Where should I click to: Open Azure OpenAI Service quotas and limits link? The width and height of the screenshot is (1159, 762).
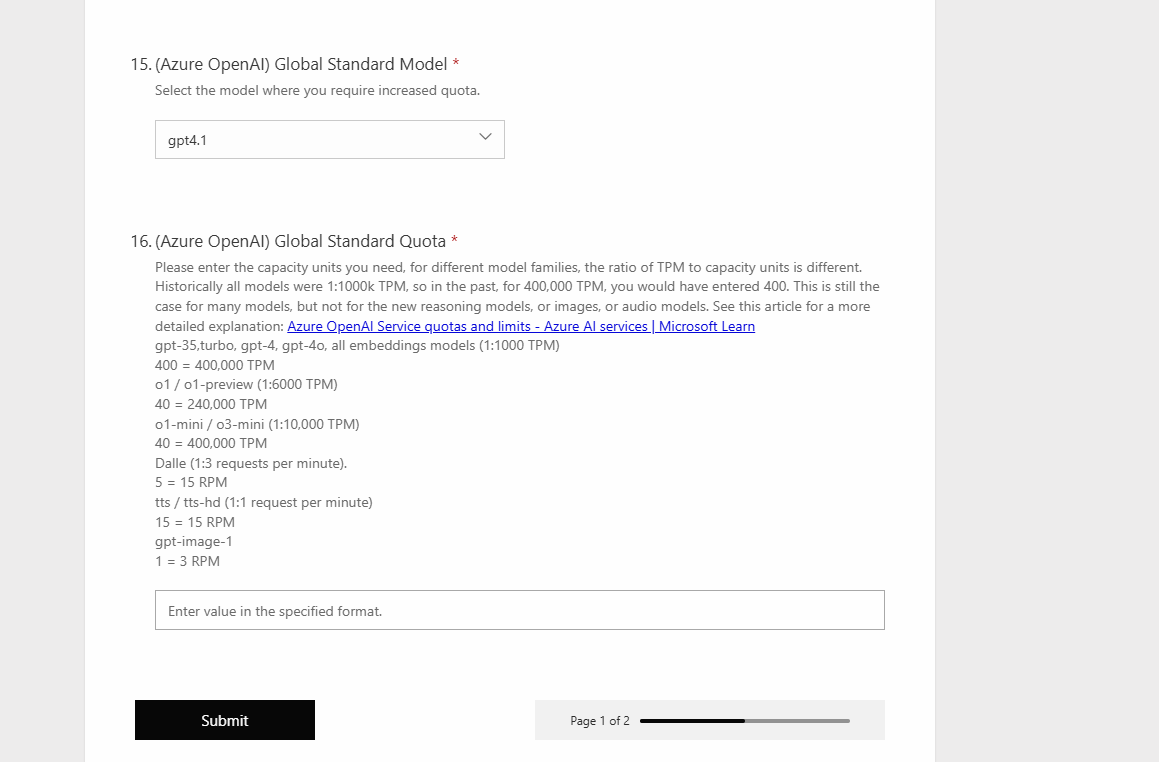coord(521,326)
